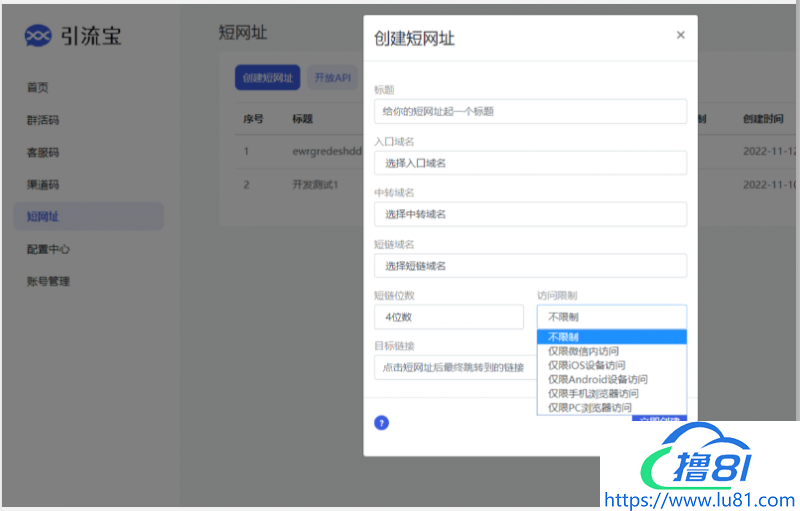This screenshot has height=511, width=800.
Task: Click the 开放API button
Action: (332, 77)
